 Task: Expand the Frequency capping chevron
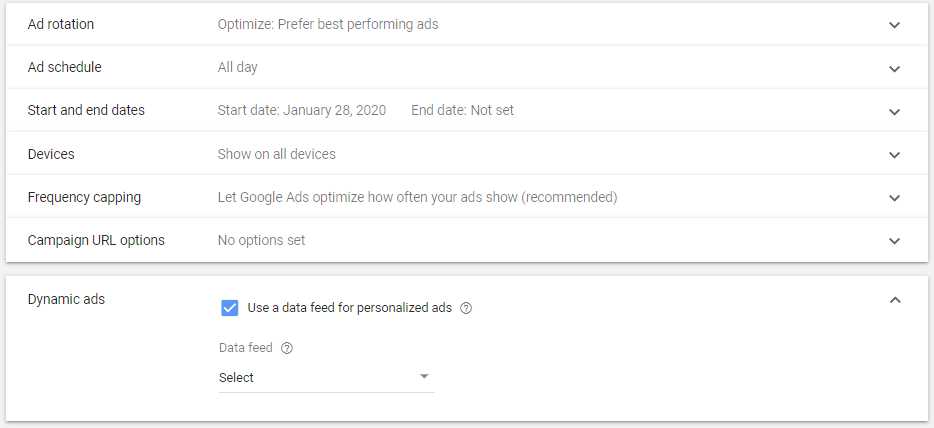click(x=894, y=198)
